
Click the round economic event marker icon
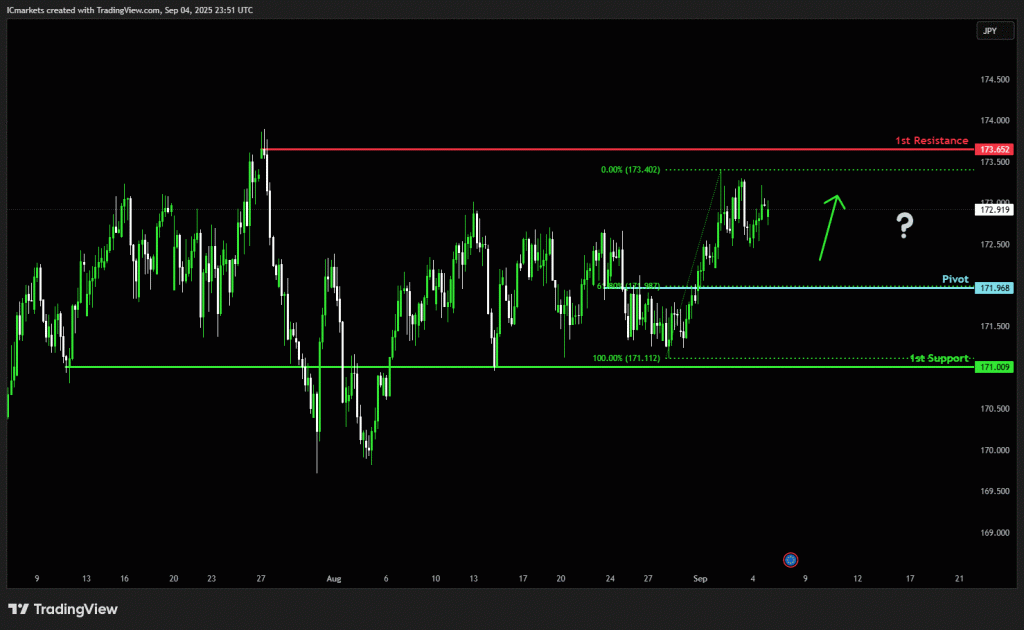(790, 559)
